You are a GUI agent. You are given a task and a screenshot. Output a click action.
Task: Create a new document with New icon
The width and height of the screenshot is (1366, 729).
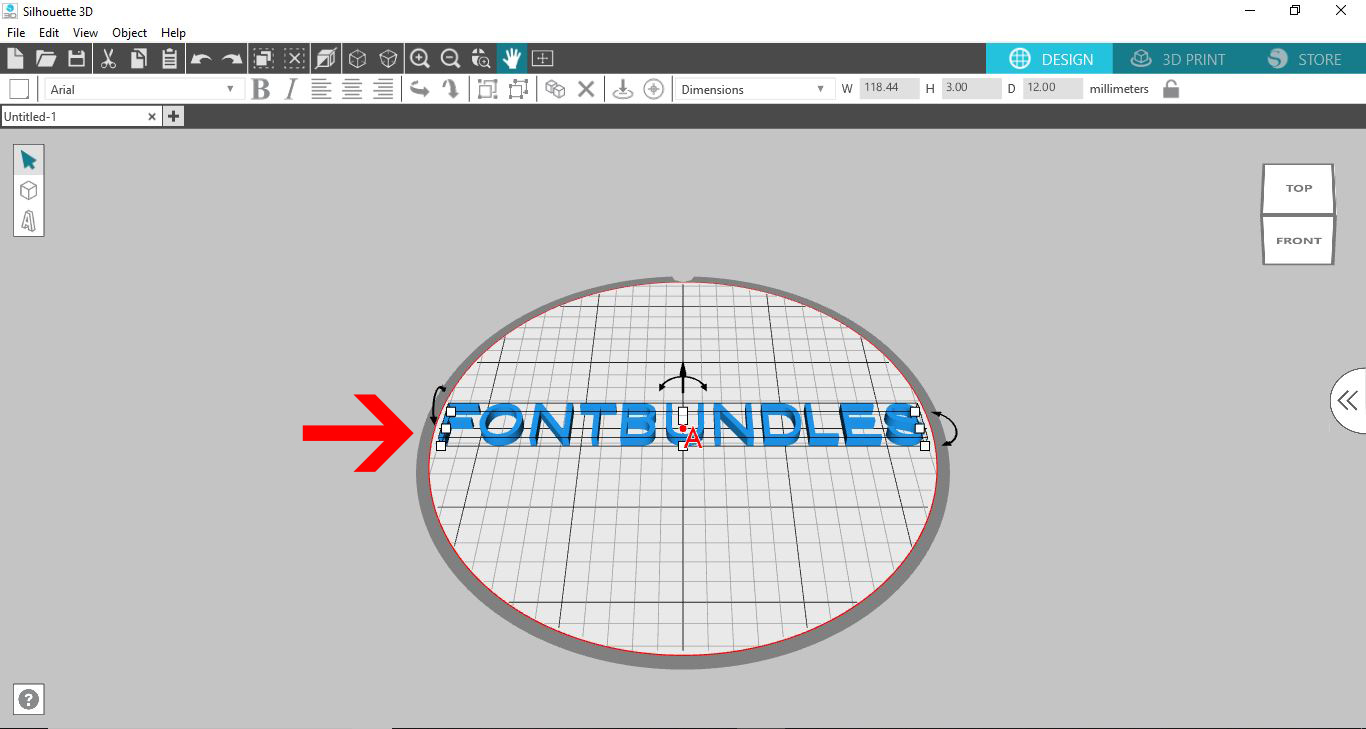pyautogui.click(x=15, y=58)
